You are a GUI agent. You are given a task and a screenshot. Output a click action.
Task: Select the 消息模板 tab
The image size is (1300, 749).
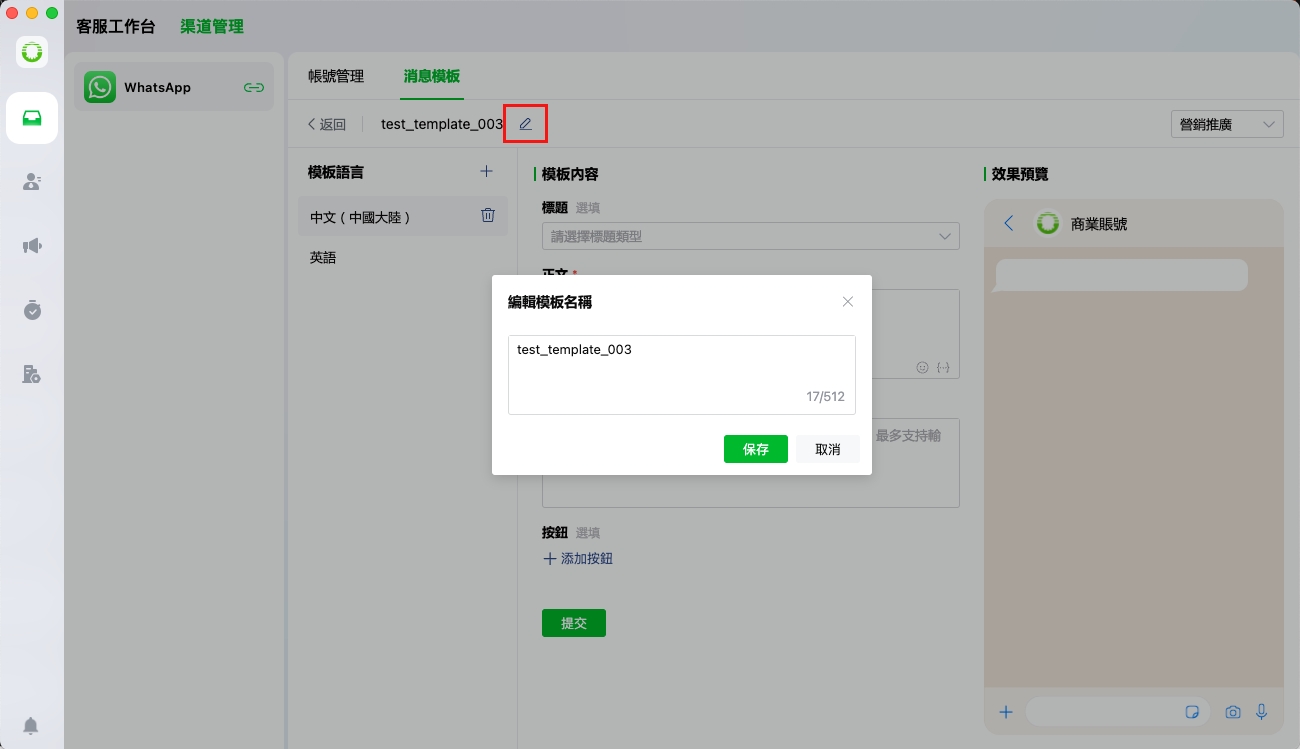(x=432, y=76)
